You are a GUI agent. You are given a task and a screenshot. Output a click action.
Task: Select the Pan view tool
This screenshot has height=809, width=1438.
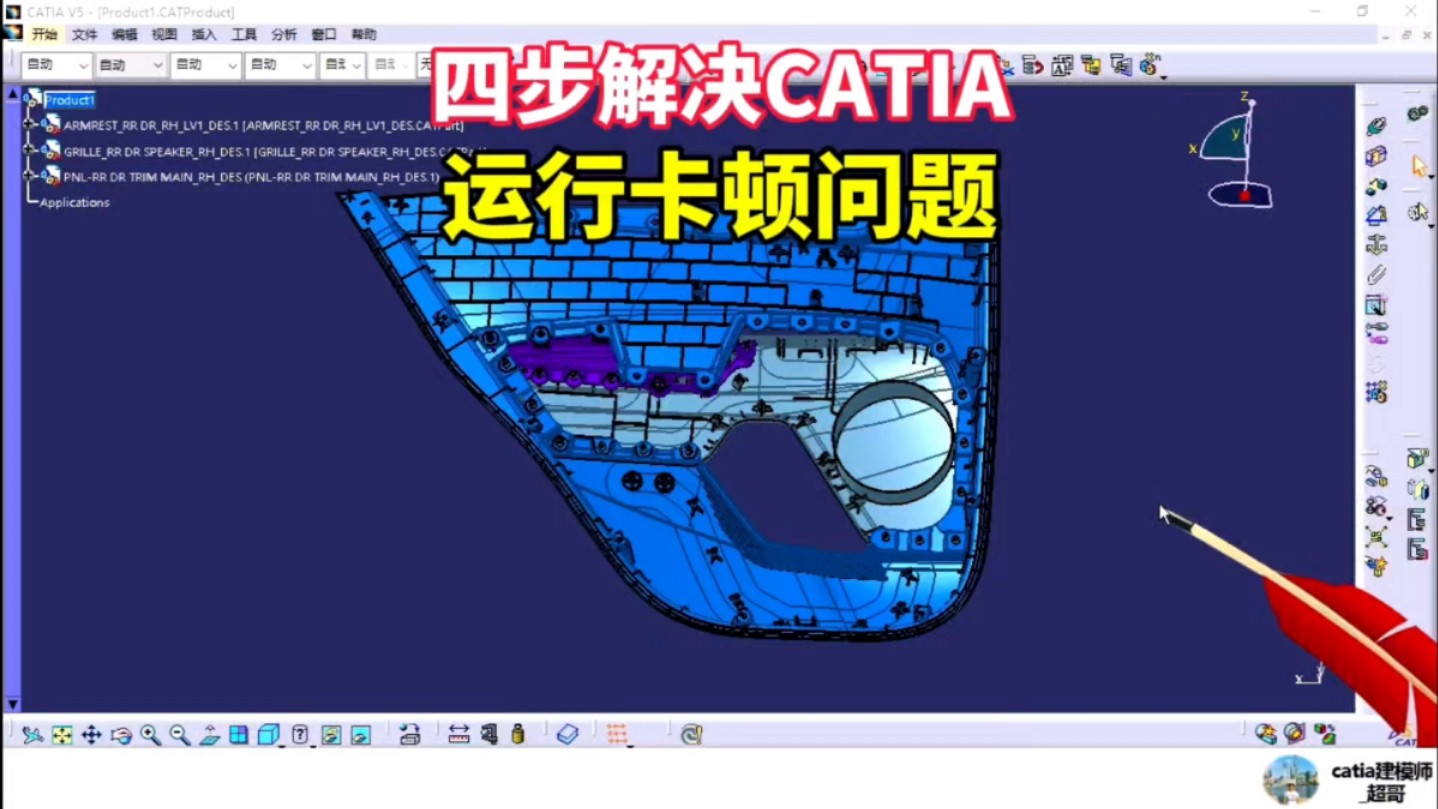tap(91, 735)
